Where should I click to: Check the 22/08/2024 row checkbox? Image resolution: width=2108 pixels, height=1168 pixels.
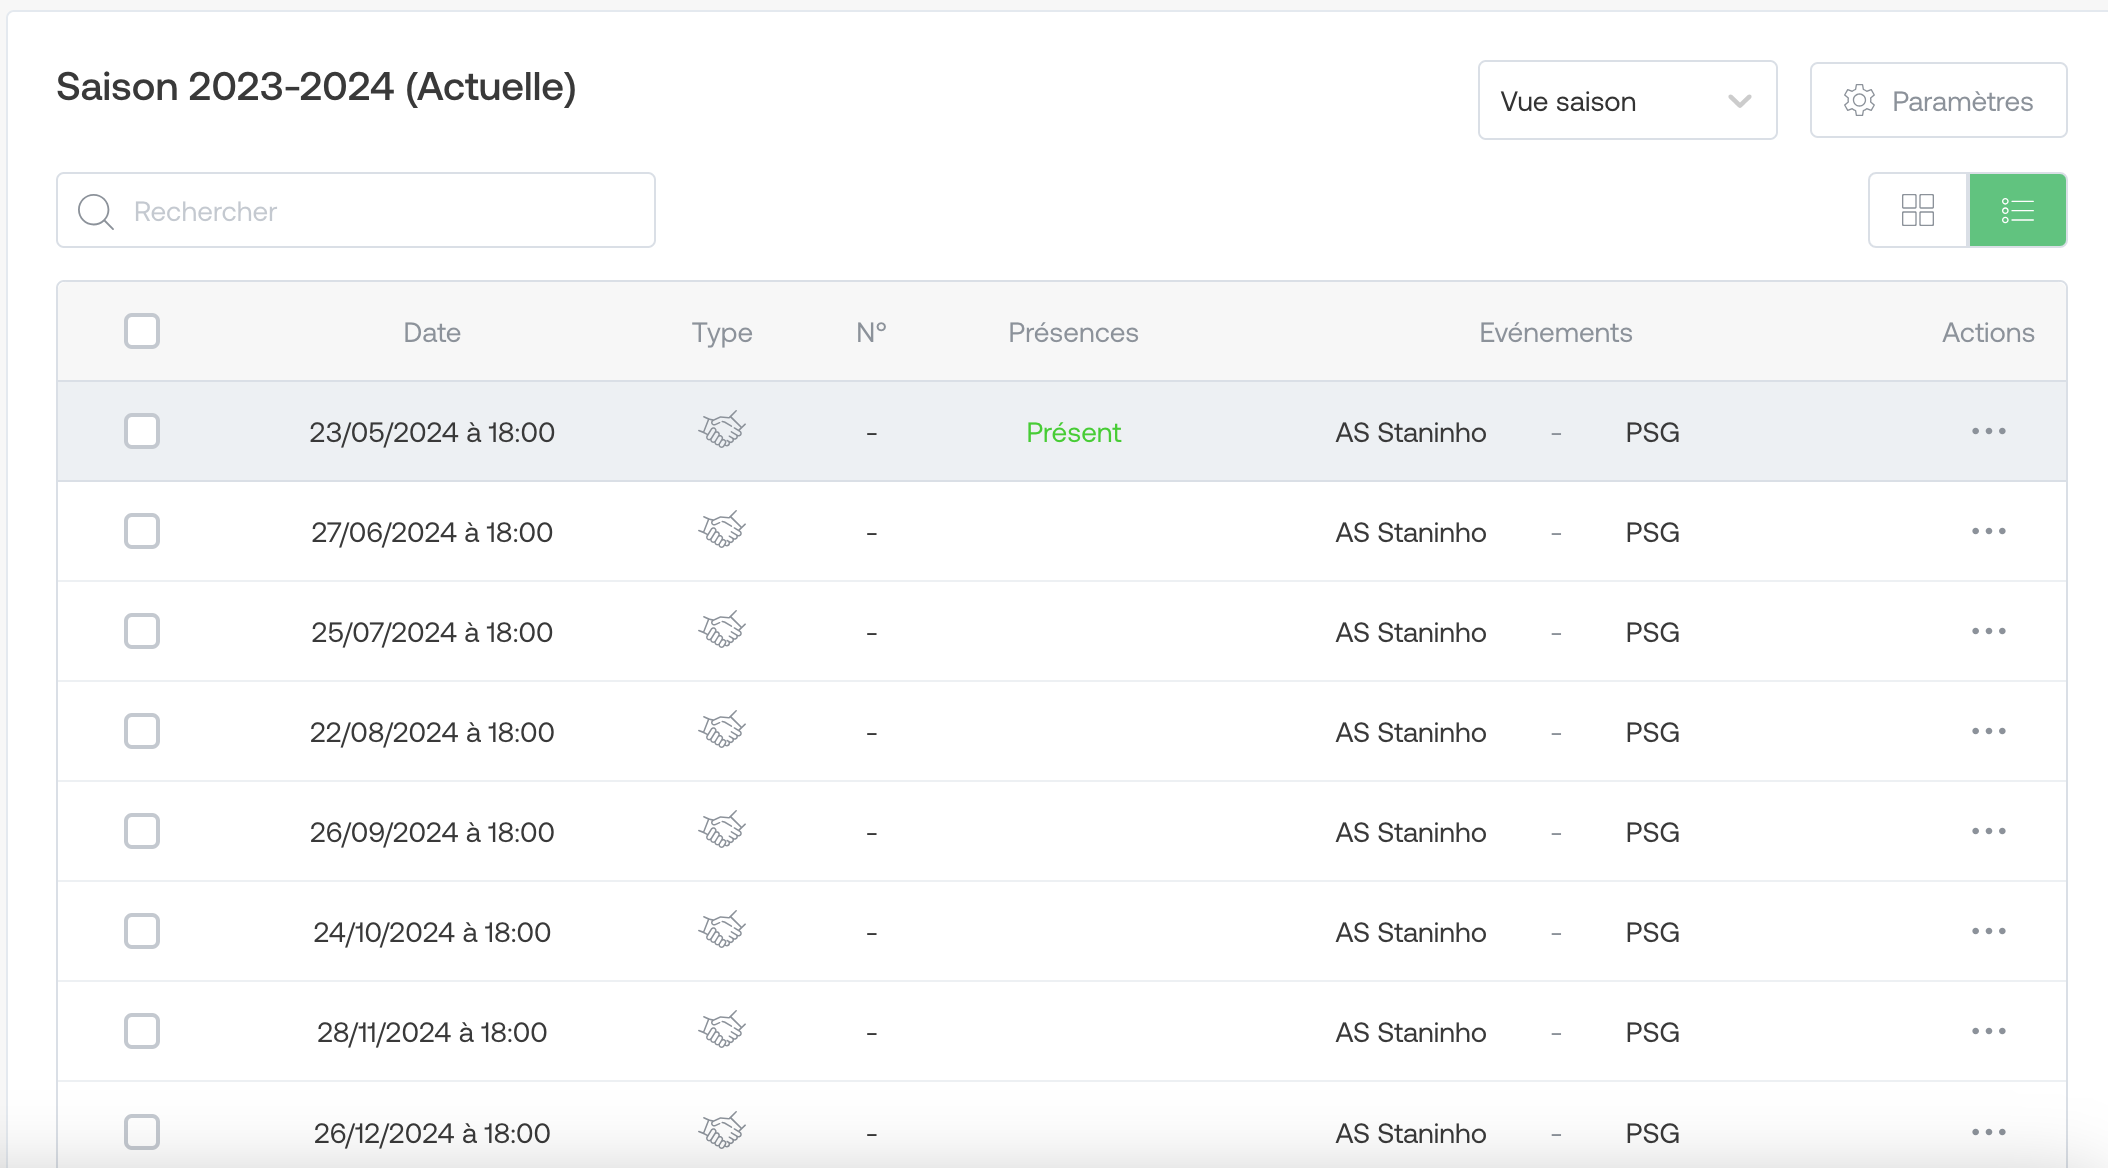point(142,731)
